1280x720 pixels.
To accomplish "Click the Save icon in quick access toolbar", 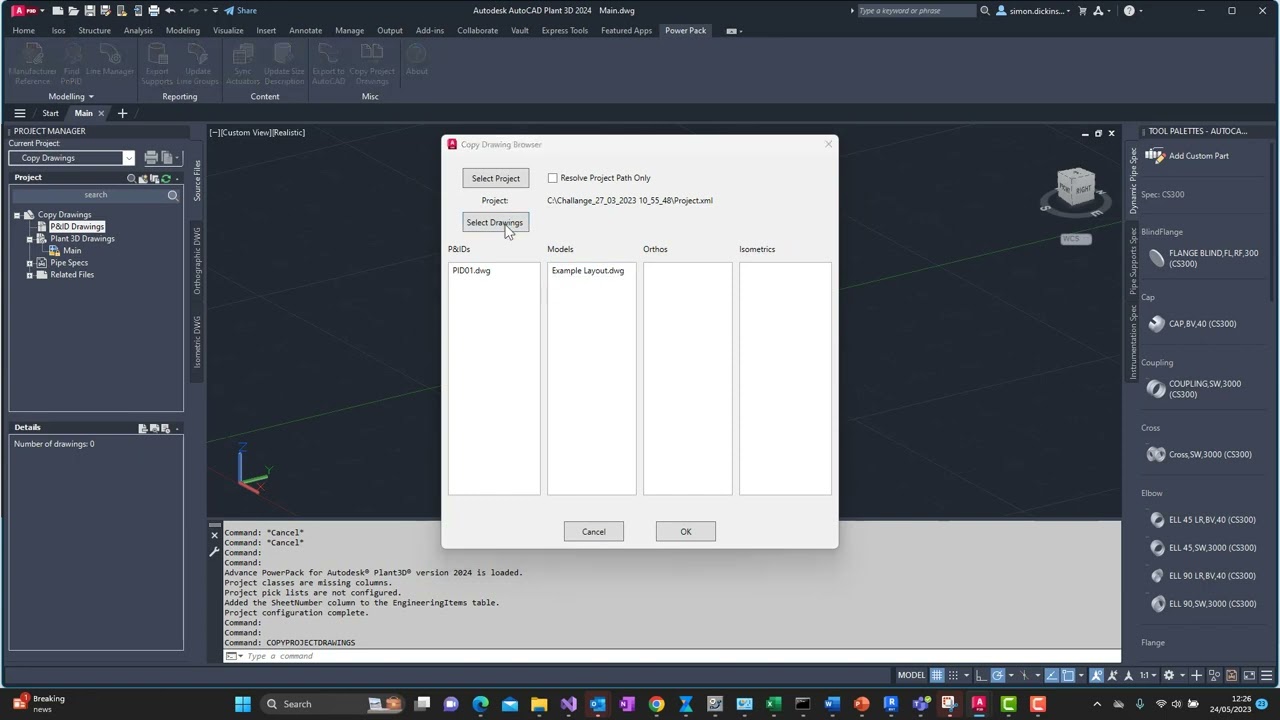I will (x=90, y=11).
